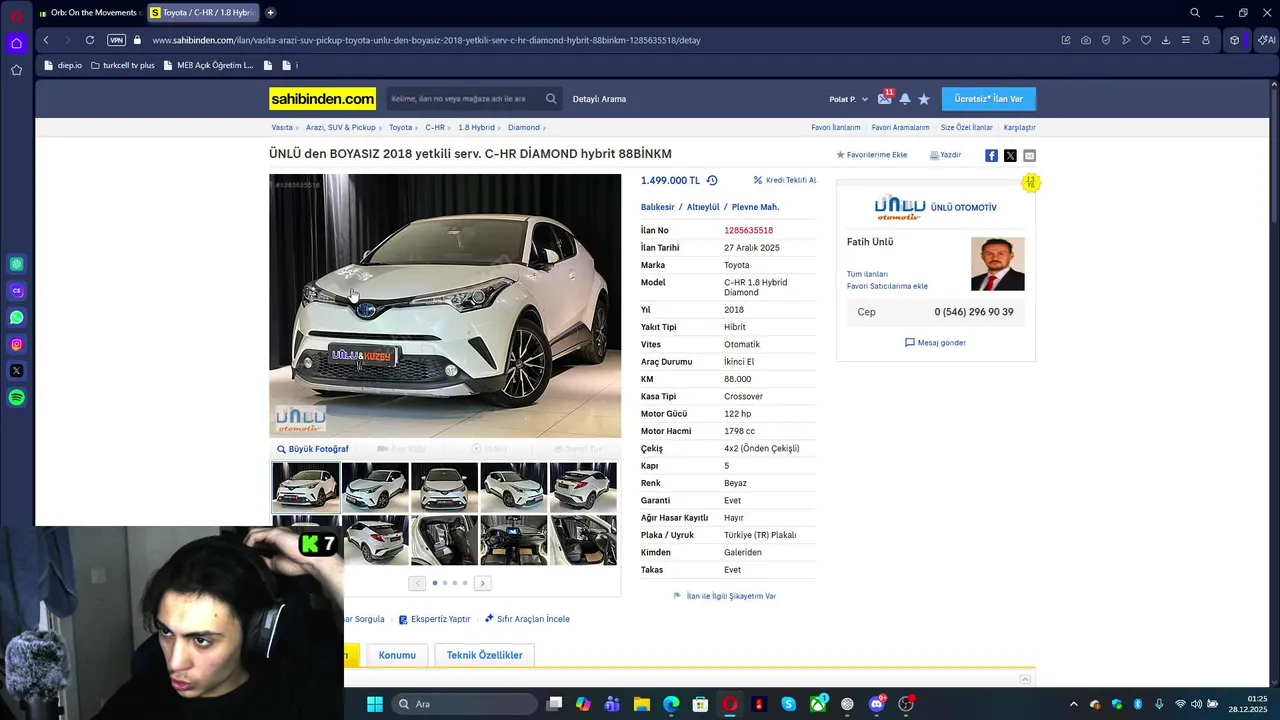The height and width of the screenshot is (720, 1280).
Task: Open price history clock icon
Action: [712, 180]
